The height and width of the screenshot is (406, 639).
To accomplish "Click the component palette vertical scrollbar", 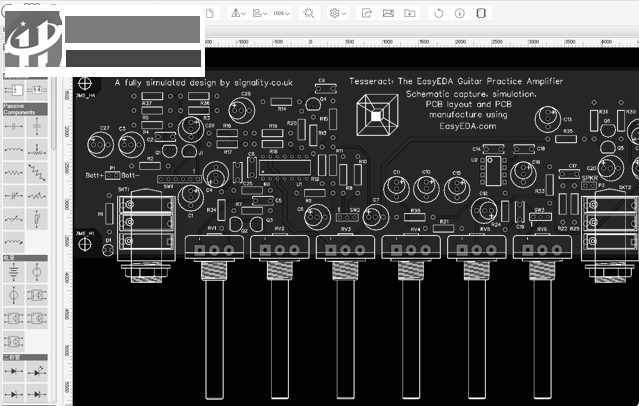I will [53, 114].
